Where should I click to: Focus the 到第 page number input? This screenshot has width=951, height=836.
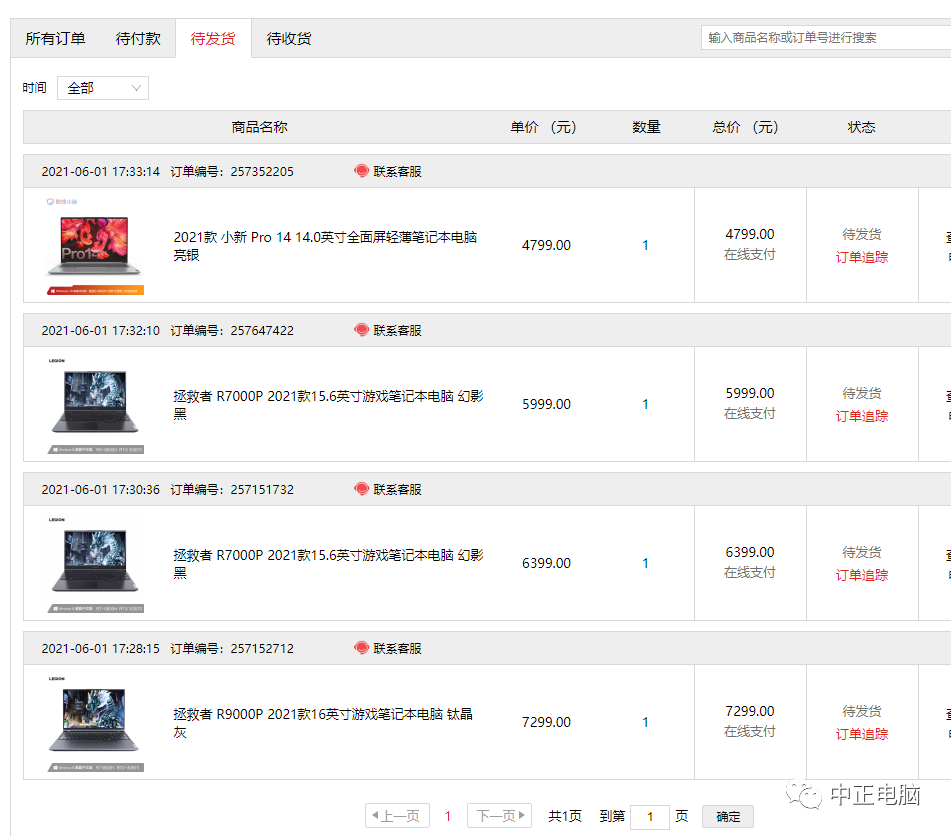coord(650,817)
